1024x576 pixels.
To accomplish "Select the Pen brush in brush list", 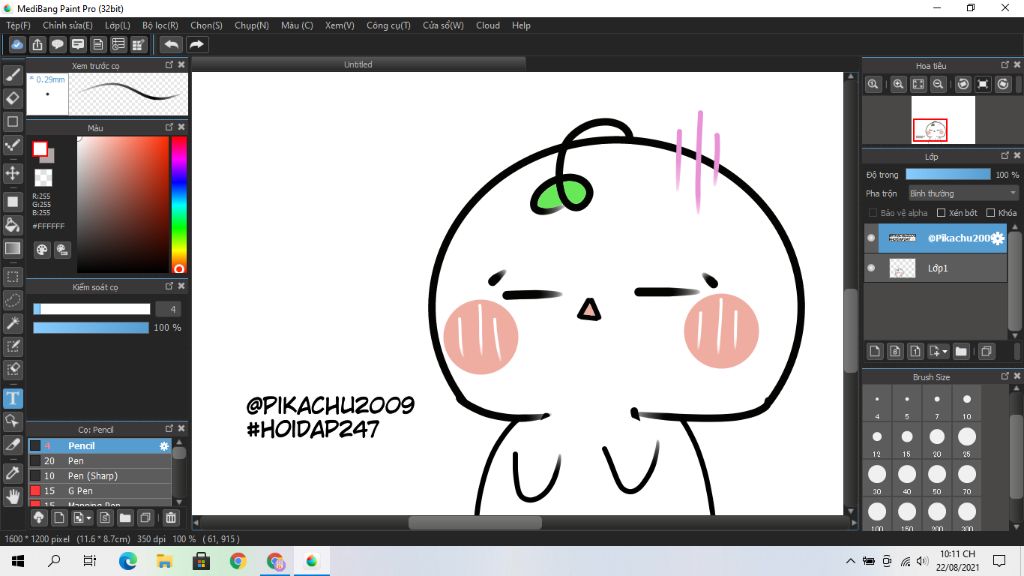I will point(99,461).
